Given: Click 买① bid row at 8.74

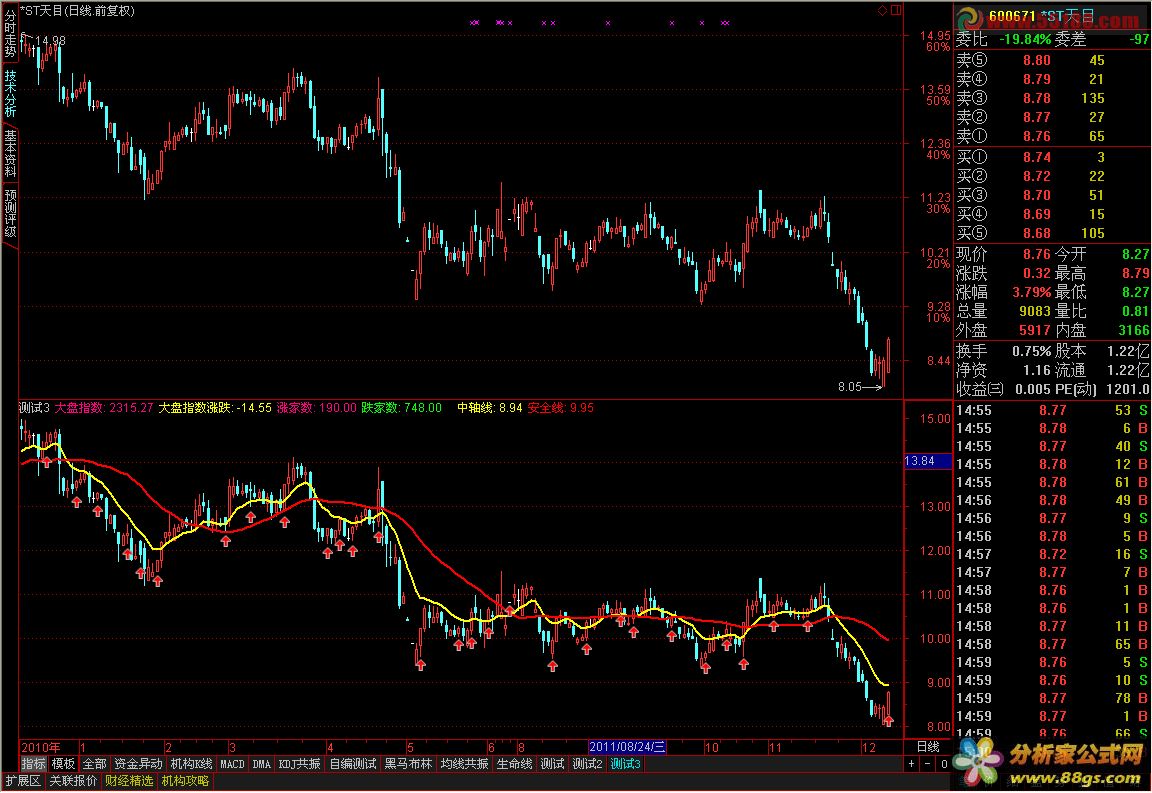Looking at the screenshot, I should (1052, 157).
